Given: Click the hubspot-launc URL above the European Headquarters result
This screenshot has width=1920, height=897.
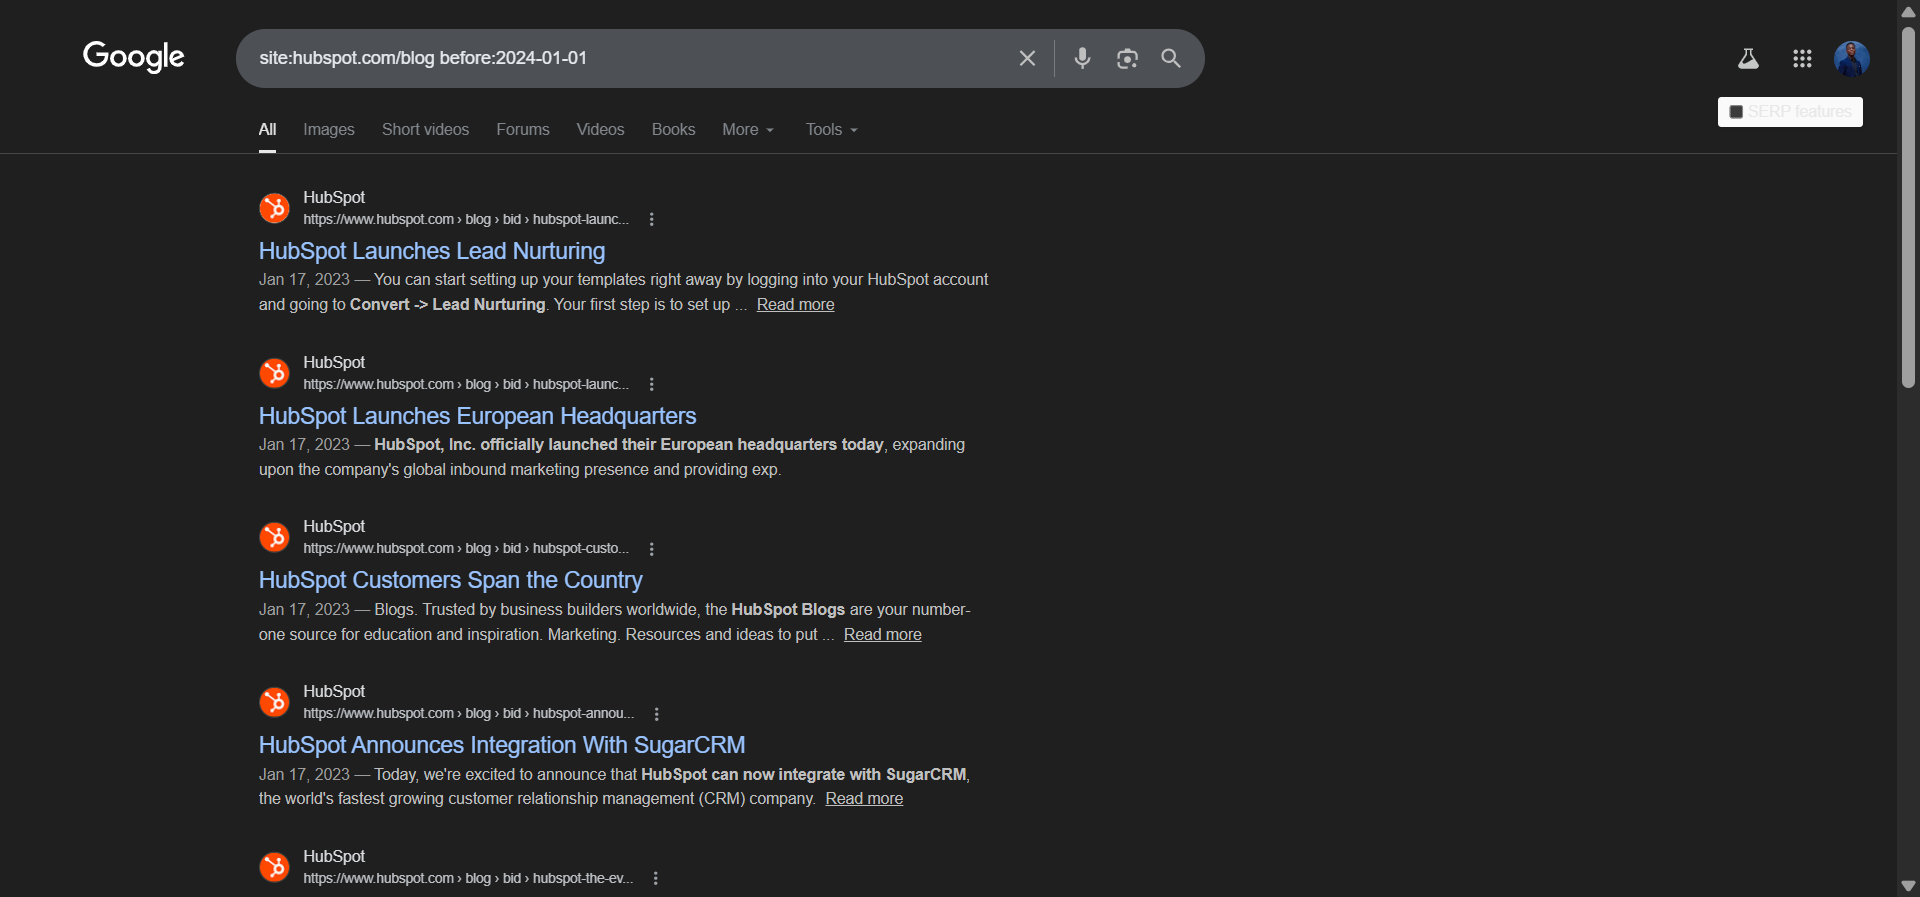Looking at the screenshot, I should pos(466,384).
